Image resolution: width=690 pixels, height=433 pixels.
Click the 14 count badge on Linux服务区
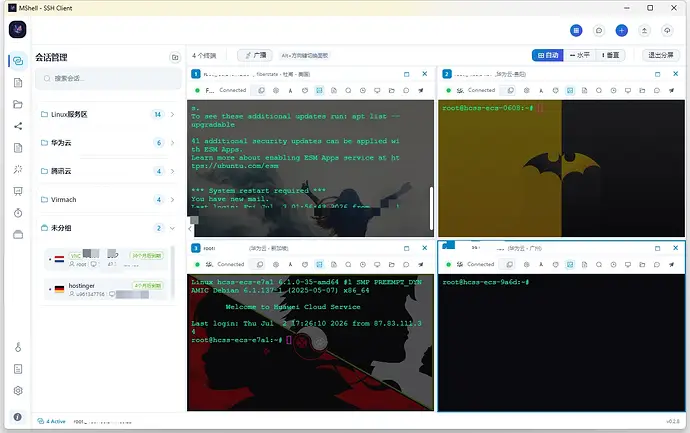click(x=158, y=114)
